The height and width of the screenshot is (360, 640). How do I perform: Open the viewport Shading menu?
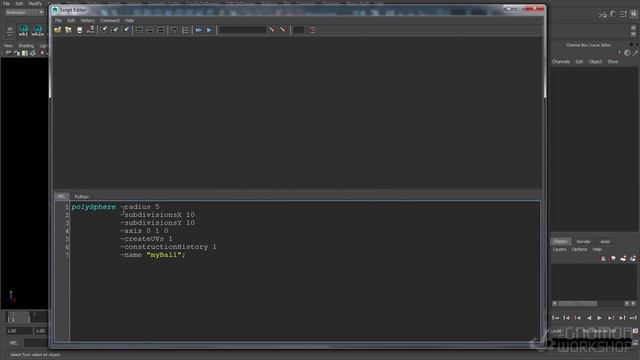(26, 46)
